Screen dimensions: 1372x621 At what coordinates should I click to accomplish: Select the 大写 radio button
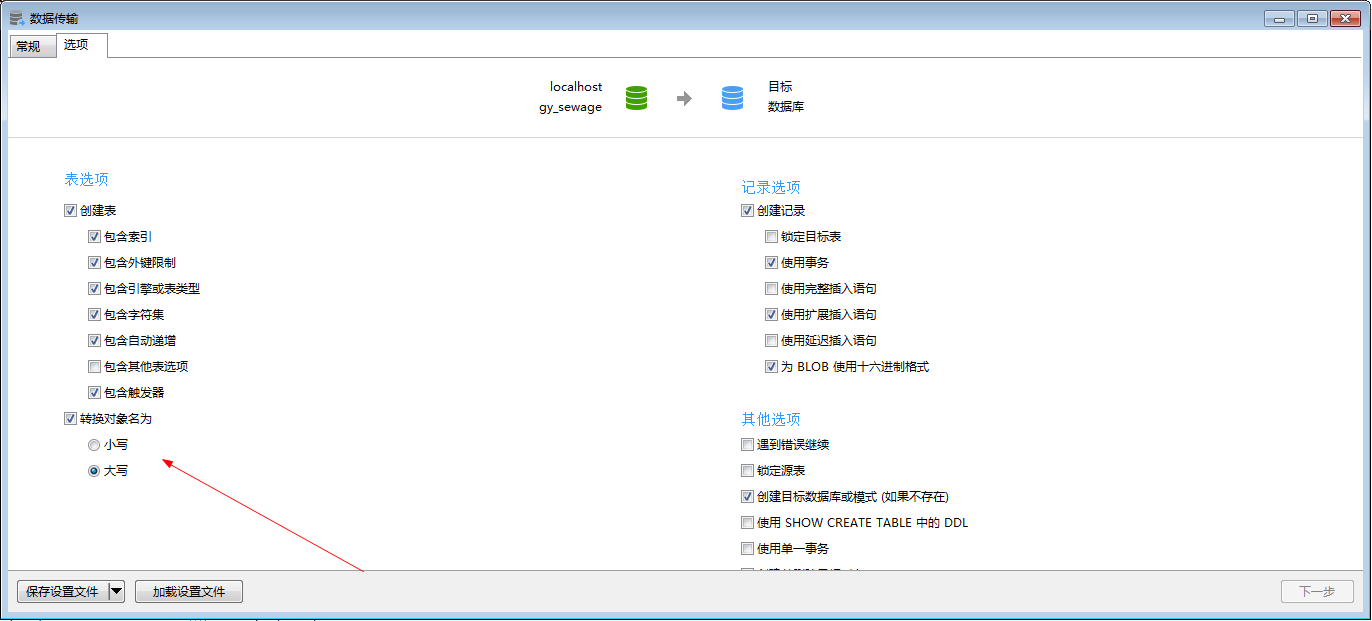coord(94,470)
